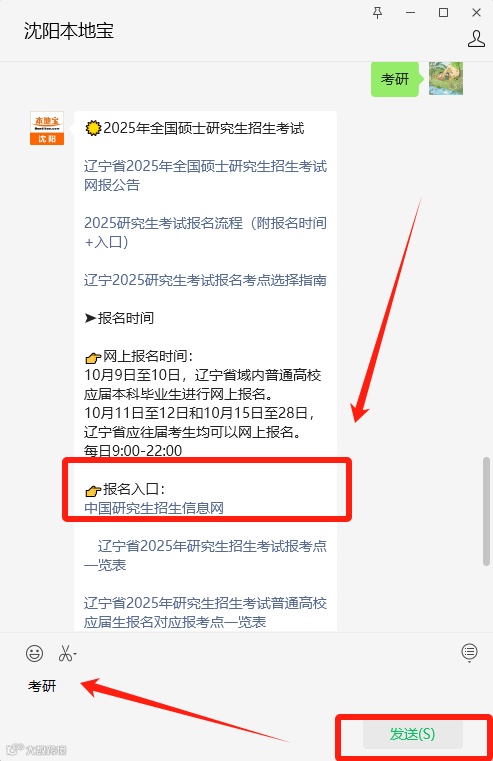Expand the screenshot tool options arrow
Screen dimensions: 493x761
[x=75, y=654]
